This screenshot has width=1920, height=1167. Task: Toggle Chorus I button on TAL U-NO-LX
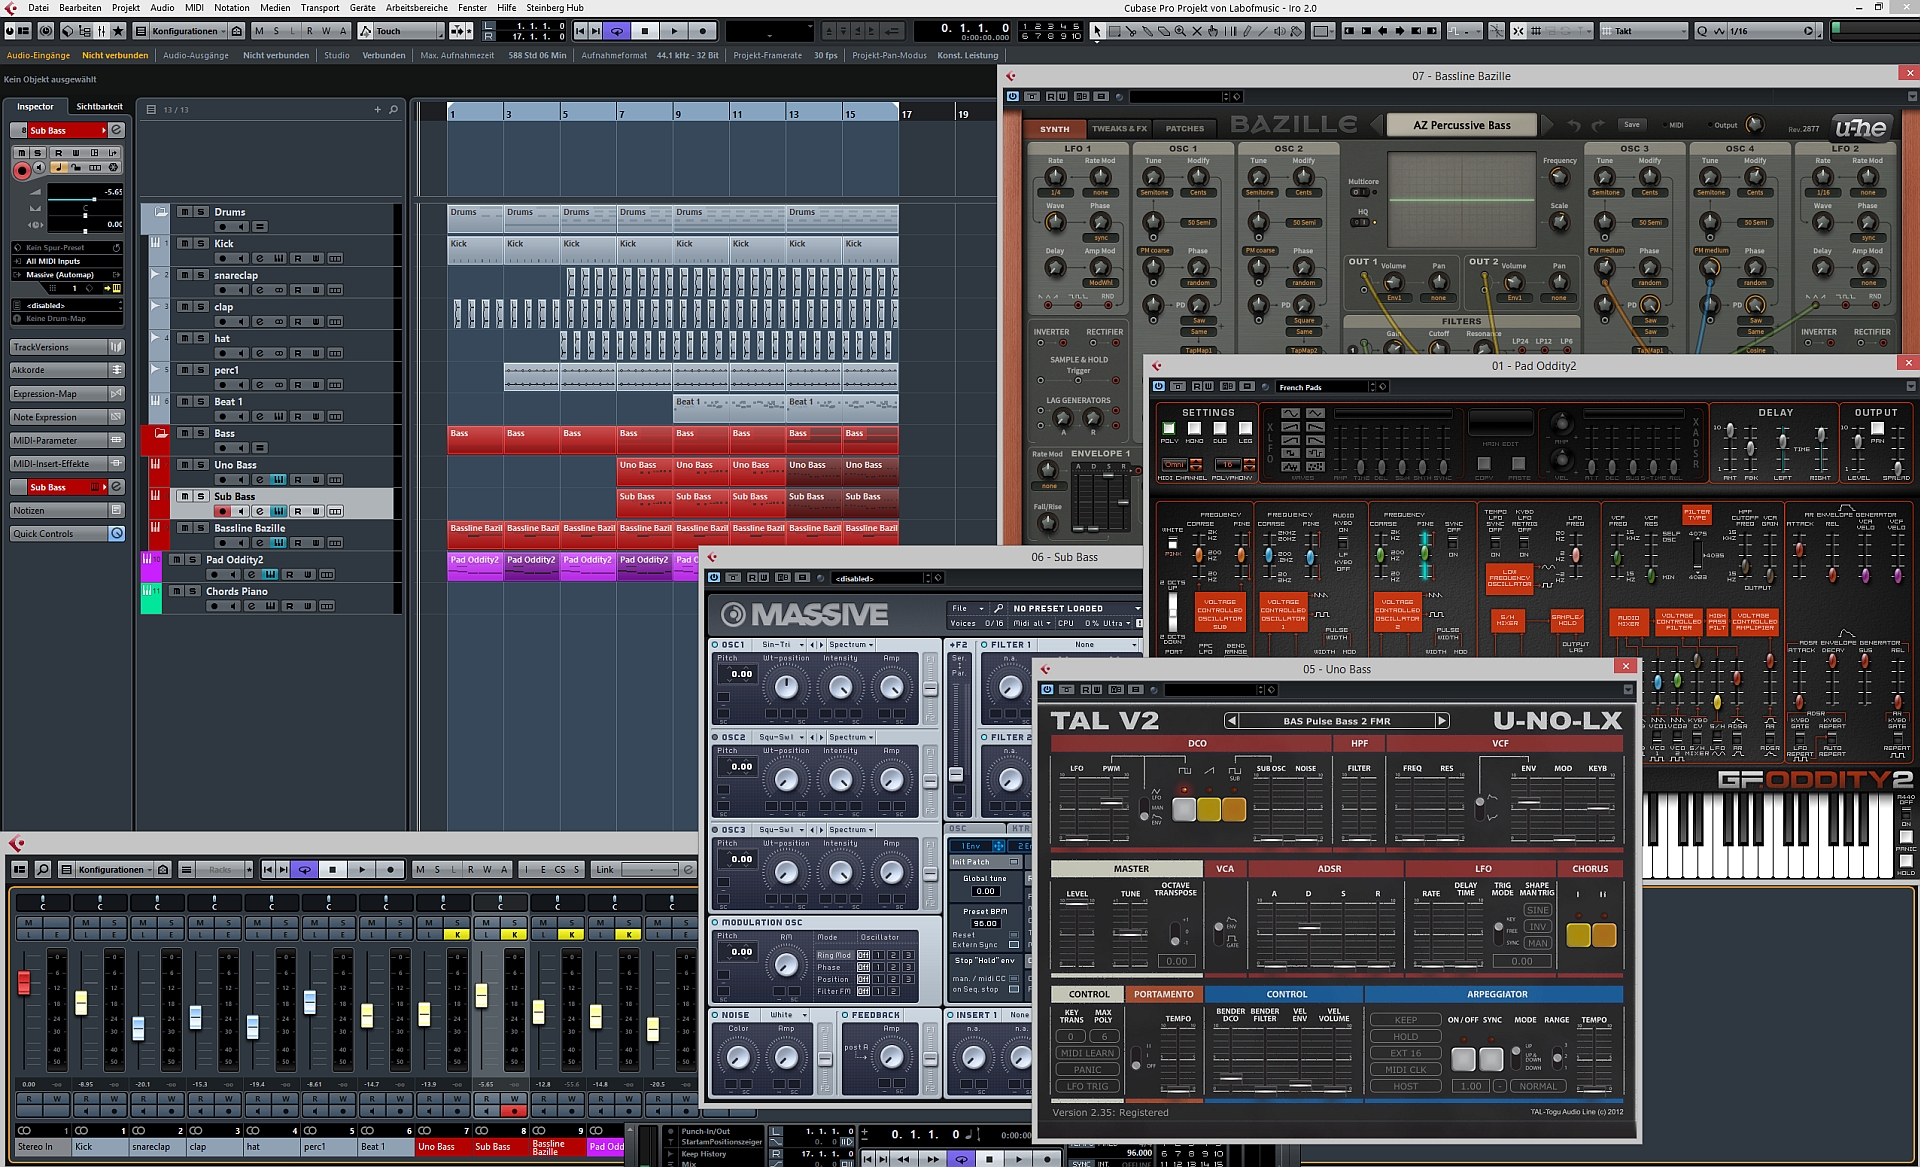click(x=1578, y=935)
